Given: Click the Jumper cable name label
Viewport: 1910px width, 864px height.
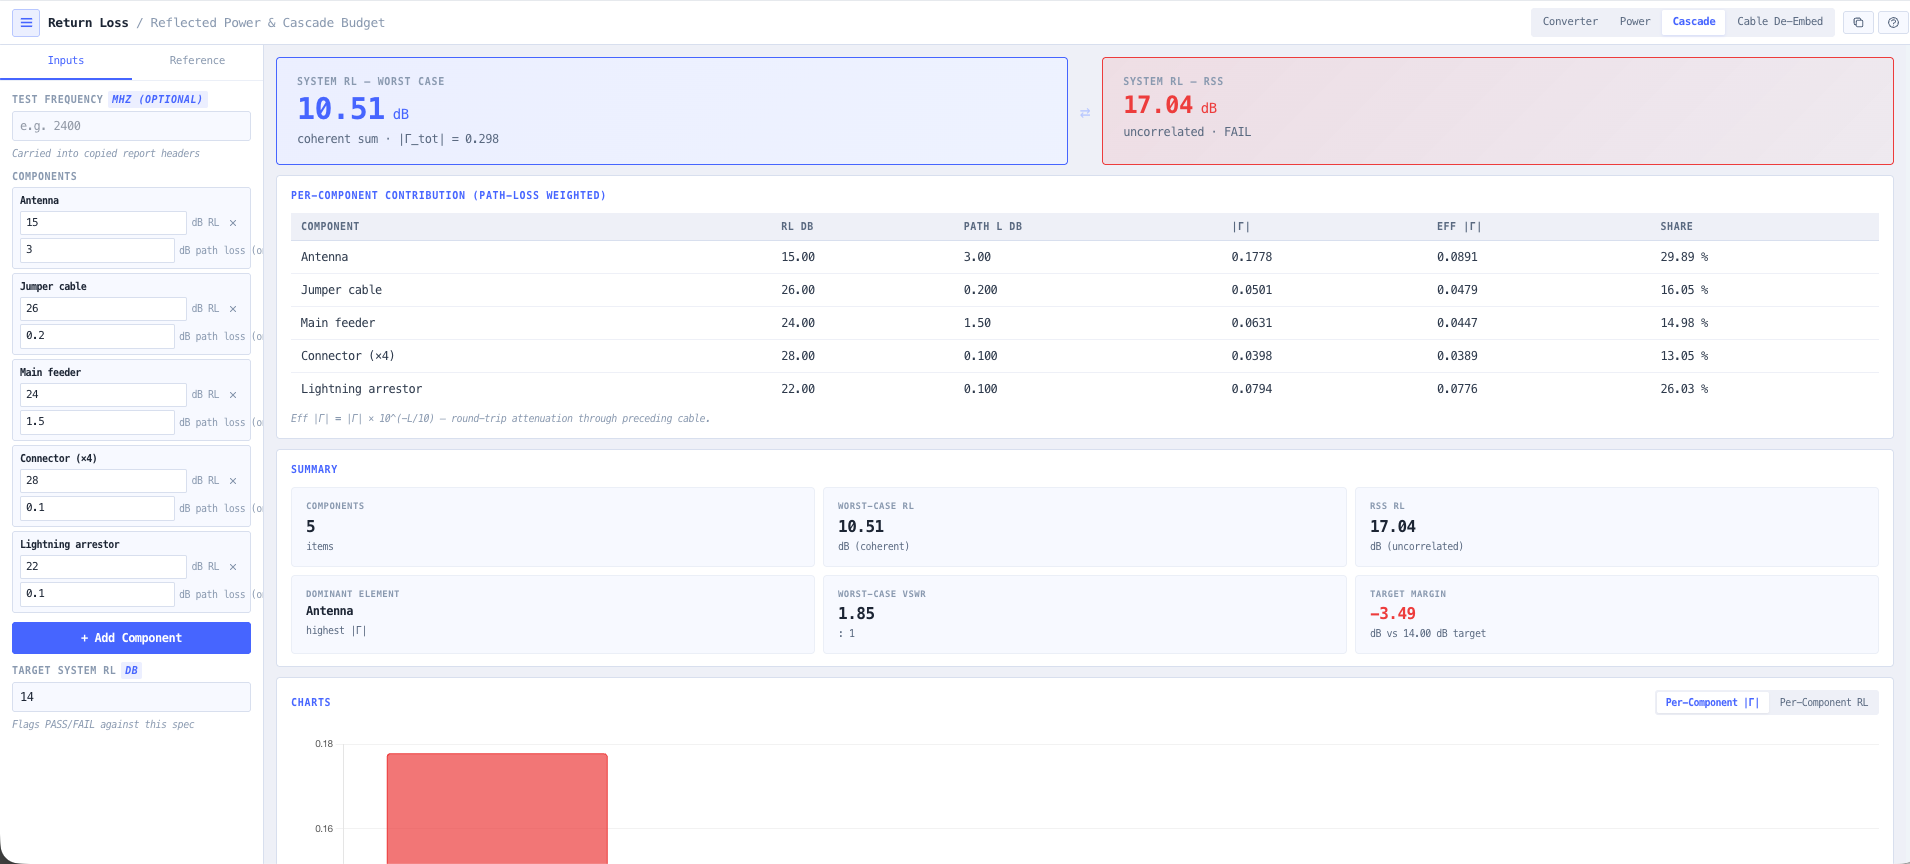Looking at the screenshot, I should point(53,287).
